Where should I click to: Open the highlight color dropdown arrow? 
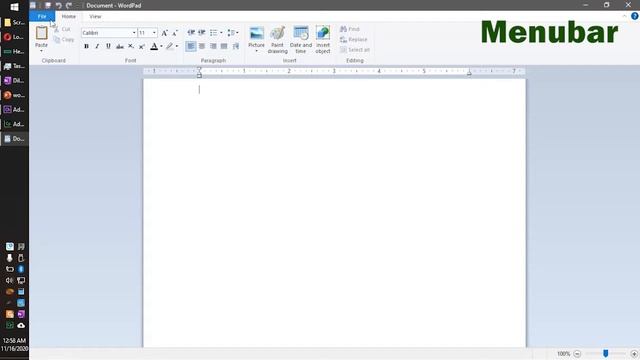point(177,46)
